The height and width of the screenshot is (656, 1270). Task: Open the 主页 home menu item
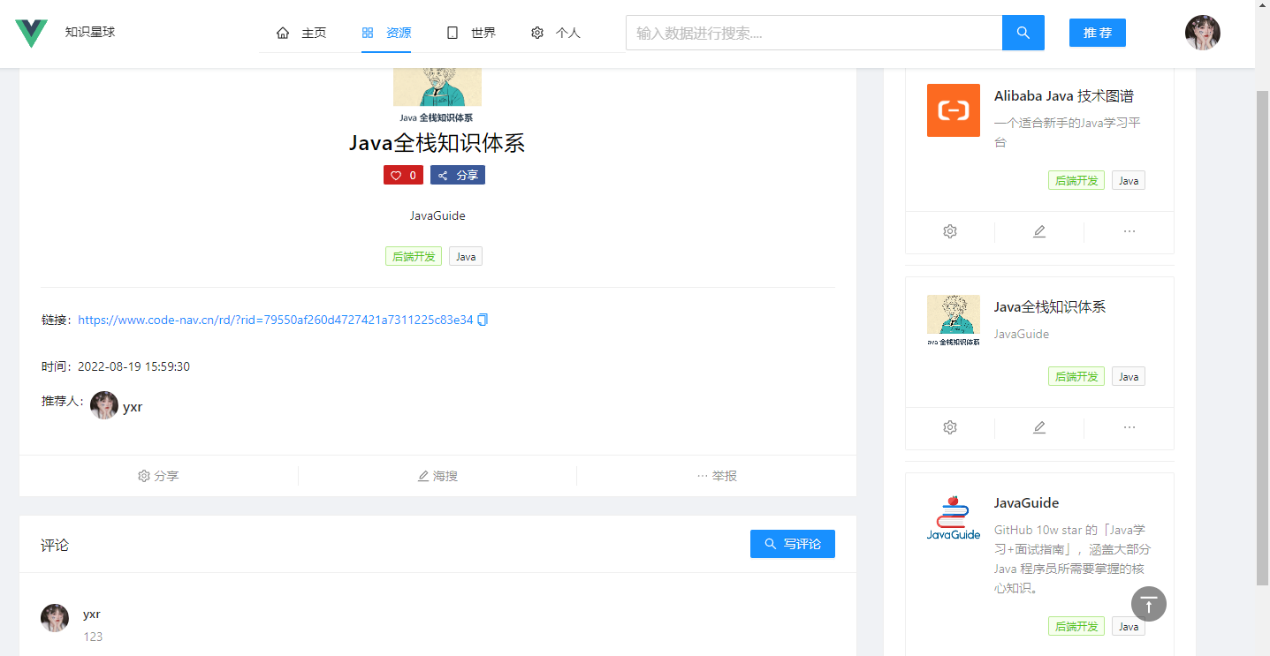pos(301,33)
